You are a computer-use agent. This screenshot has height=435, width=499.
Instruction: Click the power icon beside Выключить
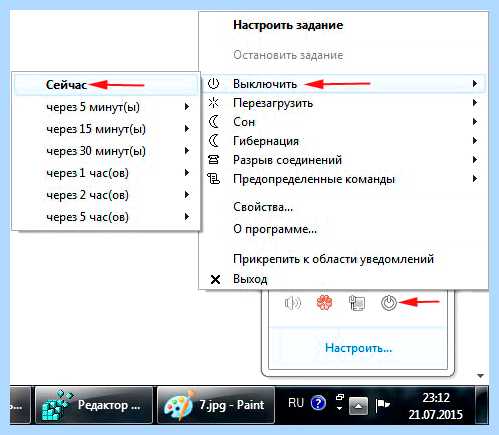213,84
